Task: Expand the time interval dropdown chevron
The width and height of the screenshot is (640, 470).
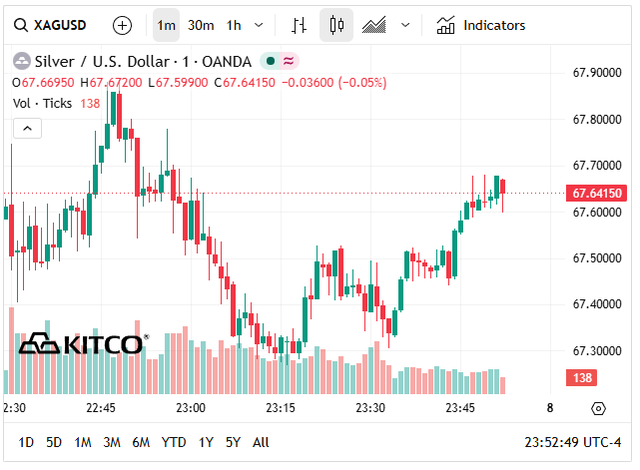Action: pyautogui.click(x=259, y=25)
